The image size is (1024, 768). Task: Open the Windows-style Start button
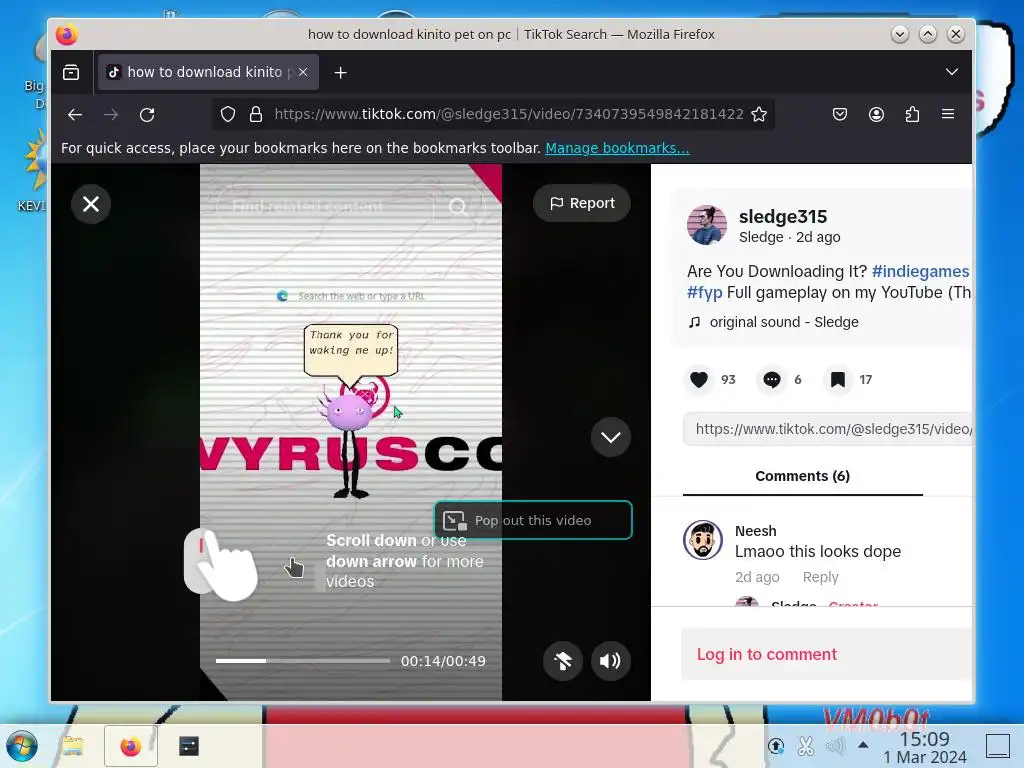pos(22,746)
